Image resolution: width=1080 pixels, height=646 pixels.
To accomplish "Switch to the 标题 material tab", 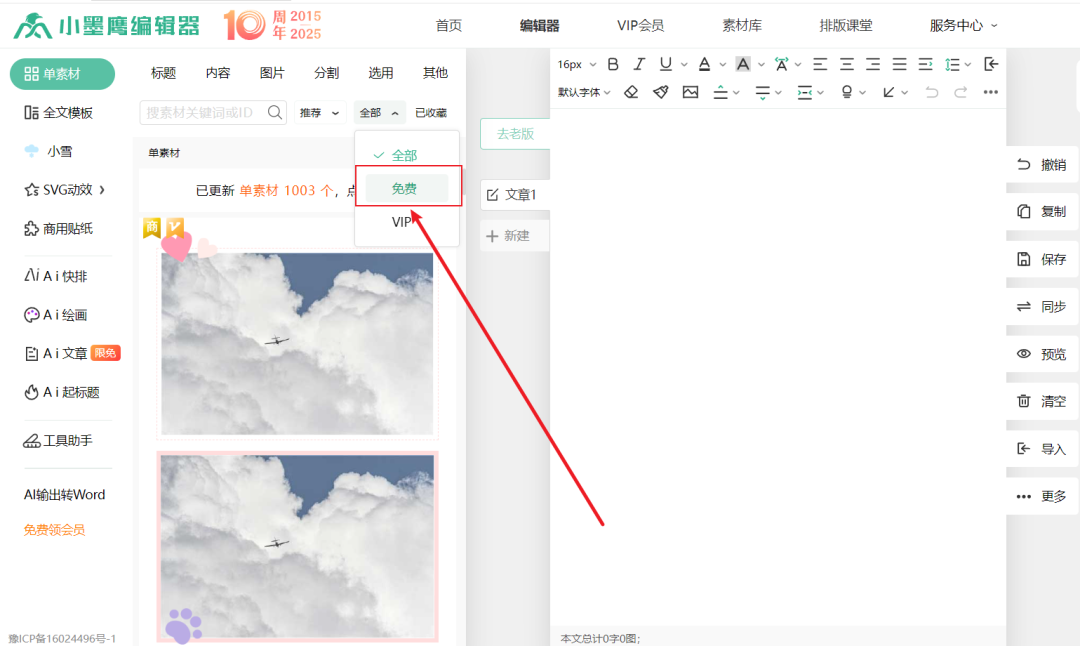I will click(x=163, y=73).
